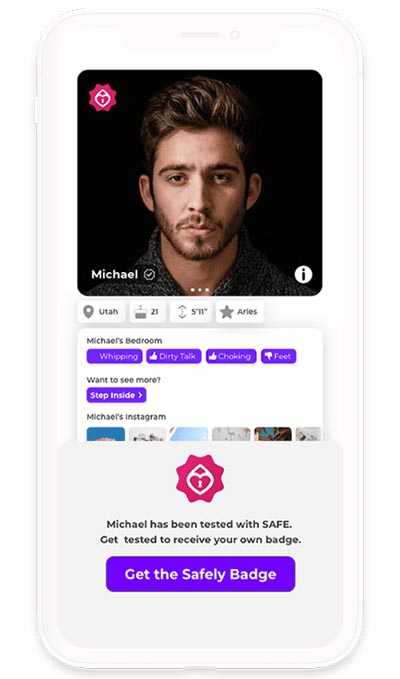Select the age 21 birthday cake chip
Screen dimensions: 400x679
(x=147, y=312)
